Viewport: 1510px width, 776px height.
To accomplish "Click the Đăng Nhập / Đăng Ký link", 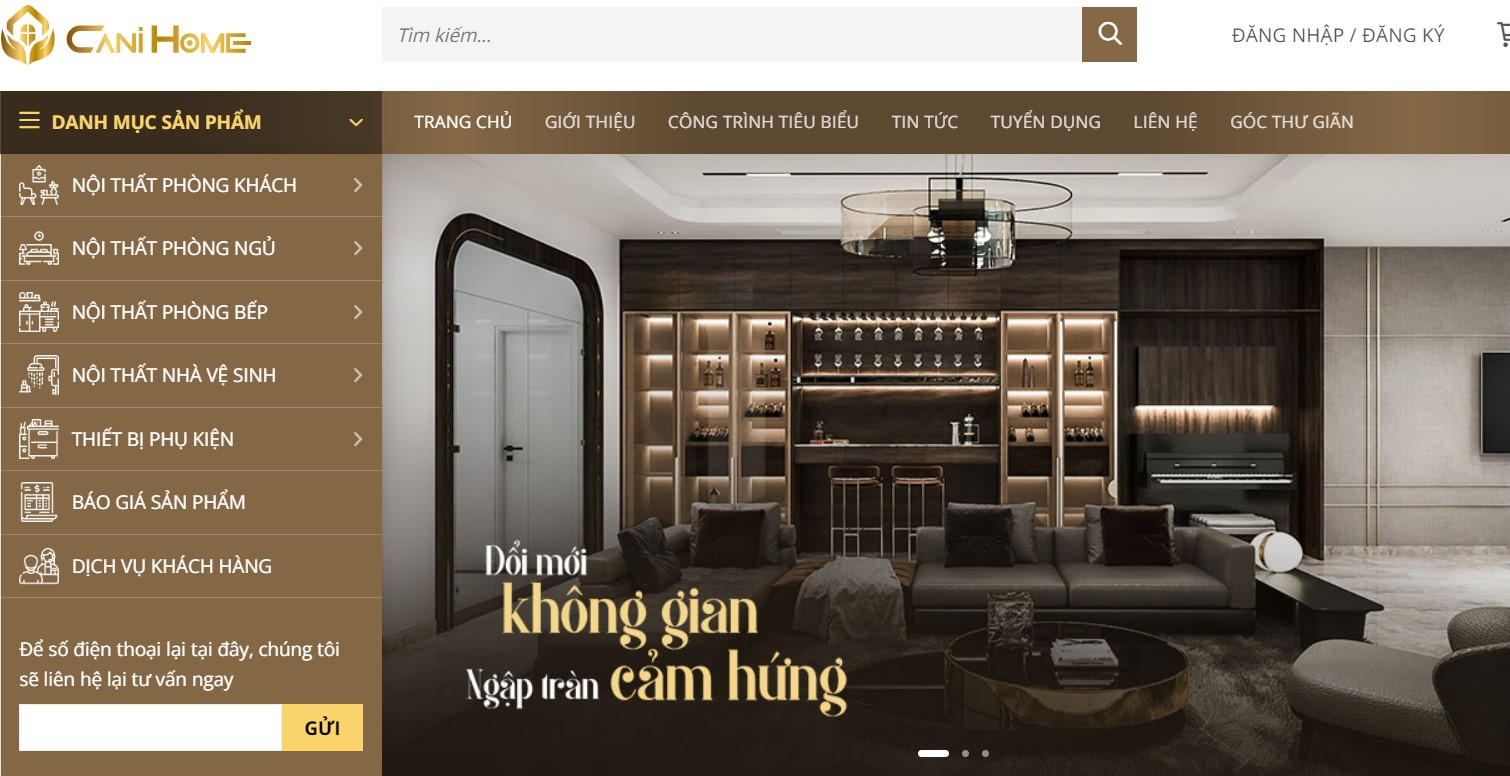I will (x=1338, y=35).
